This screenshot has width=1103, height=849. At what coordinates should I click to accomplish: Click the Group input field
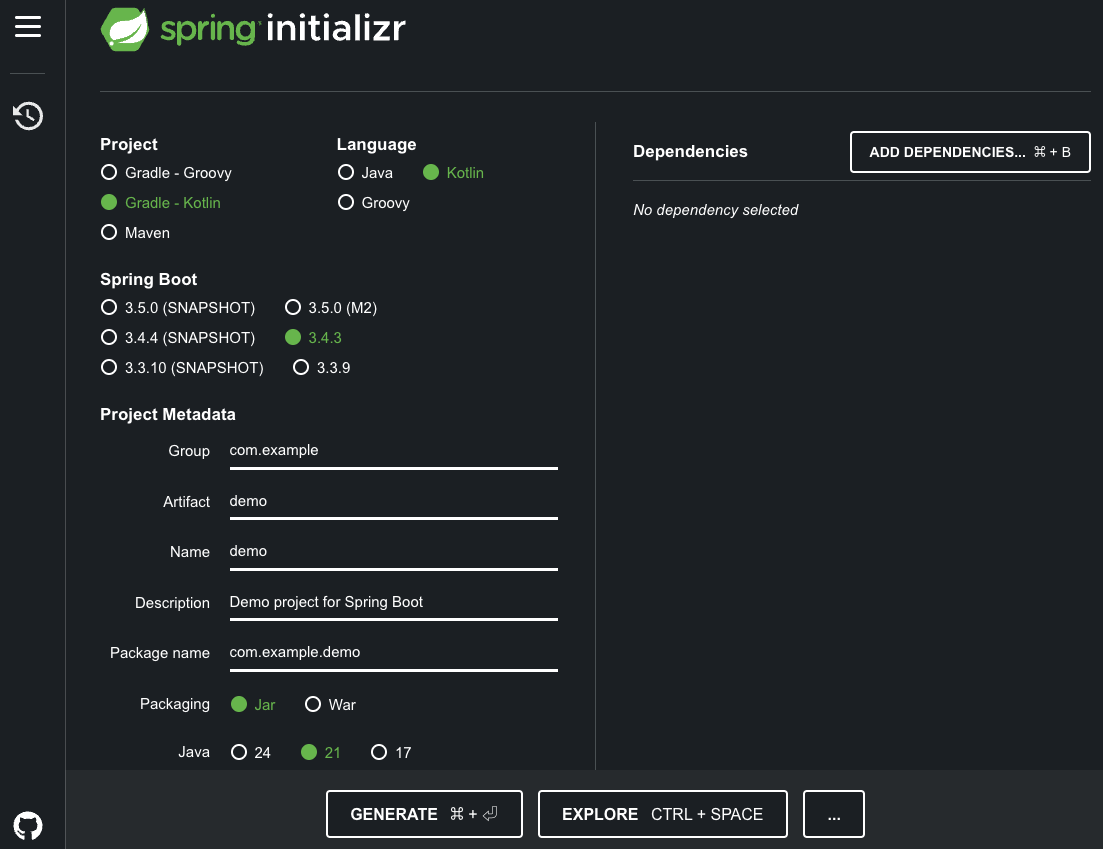(393, 451)
